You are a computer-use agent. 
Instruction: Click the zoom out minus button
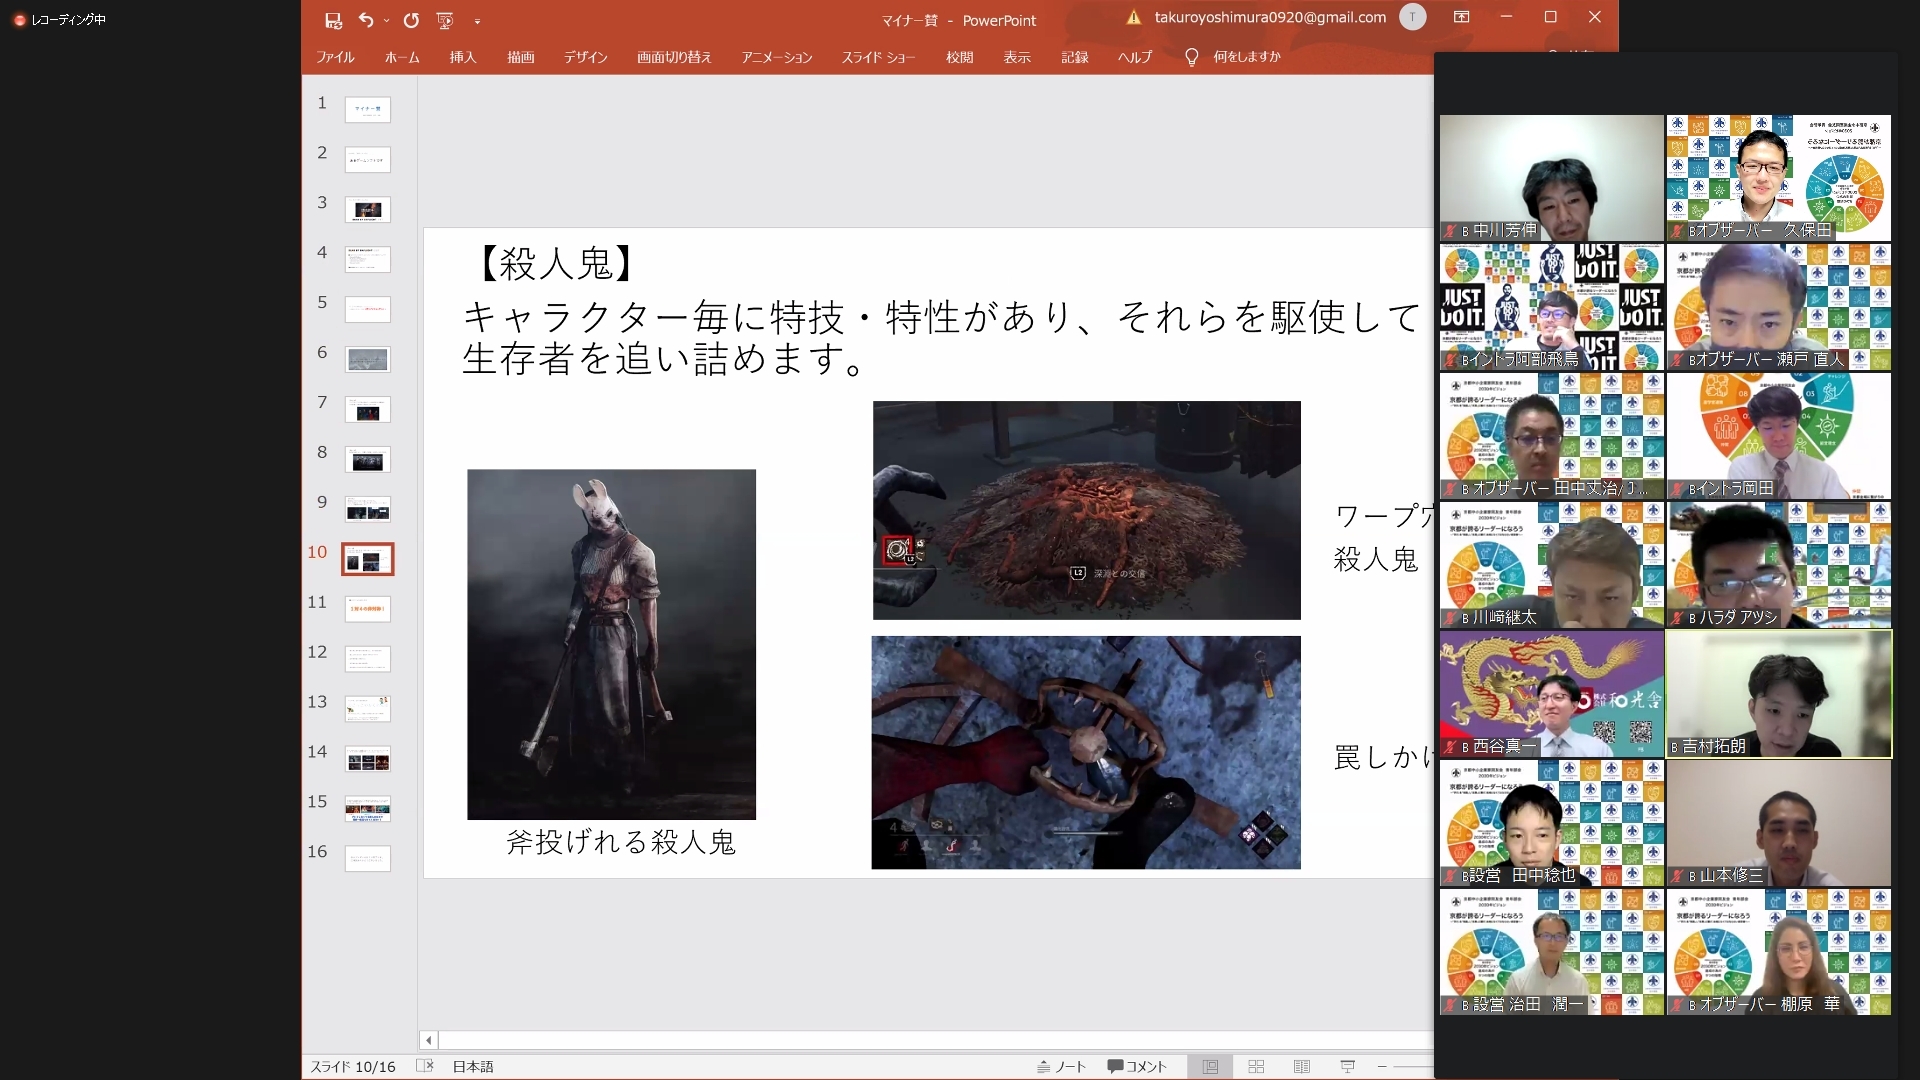coord(1382,1067)
